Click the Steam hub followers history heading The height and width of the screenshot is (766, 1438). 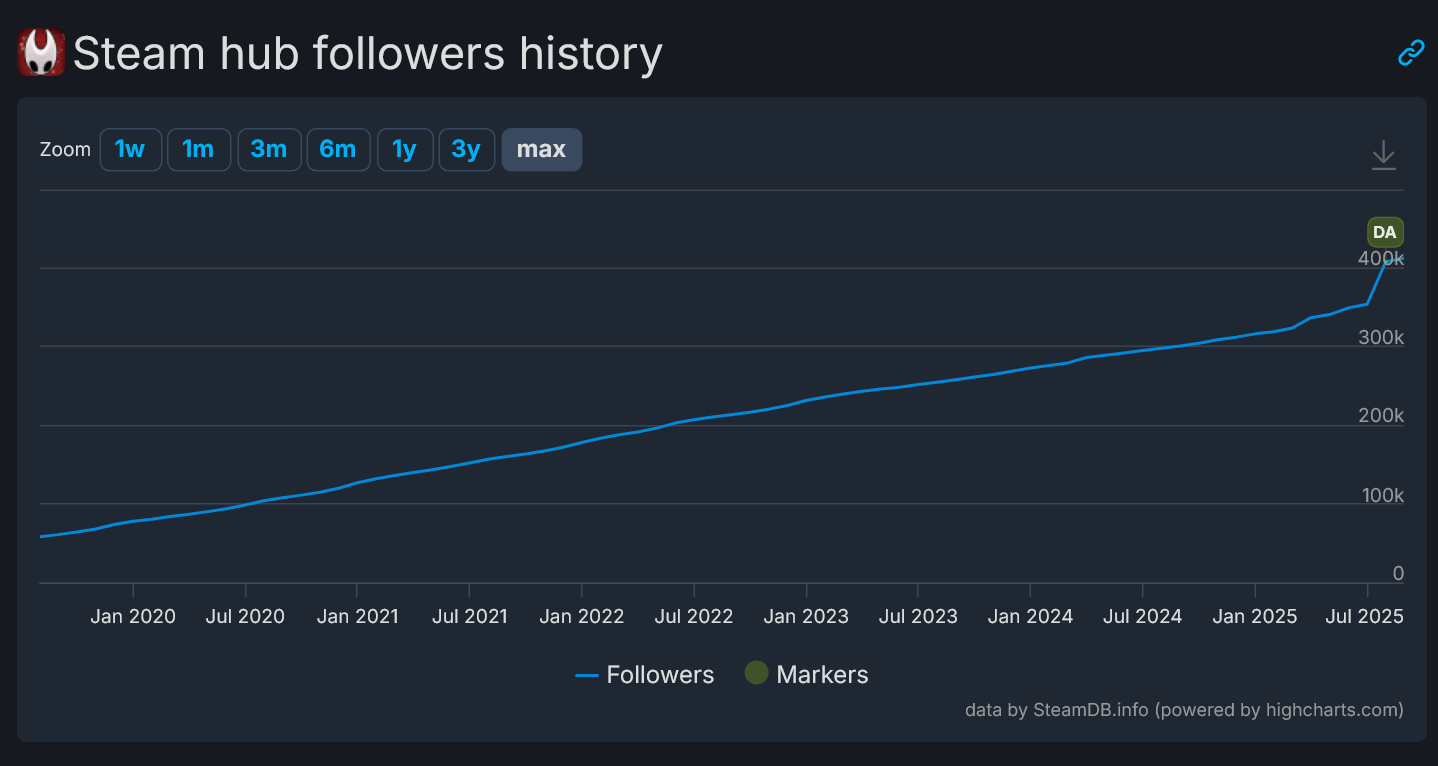367,53
